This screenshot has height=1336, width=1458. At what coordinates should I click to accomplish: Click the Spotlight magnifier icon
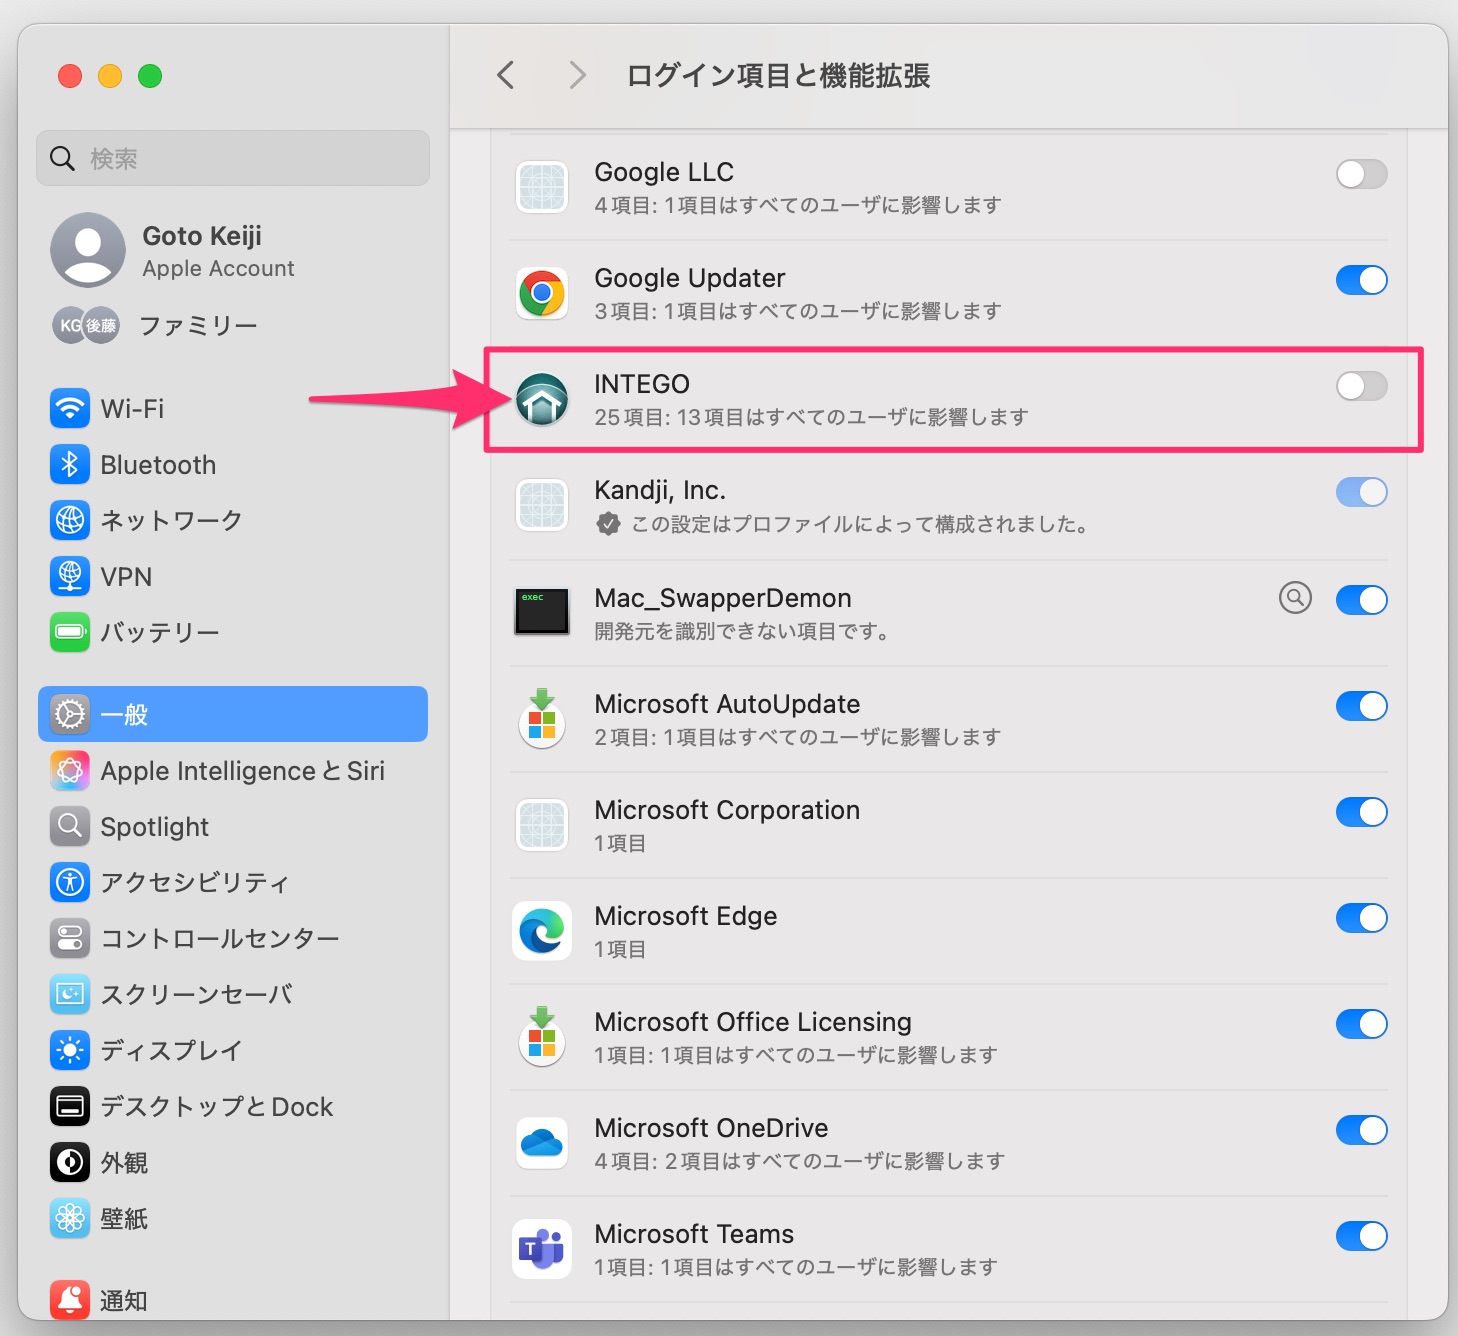[x=70, y=826]
